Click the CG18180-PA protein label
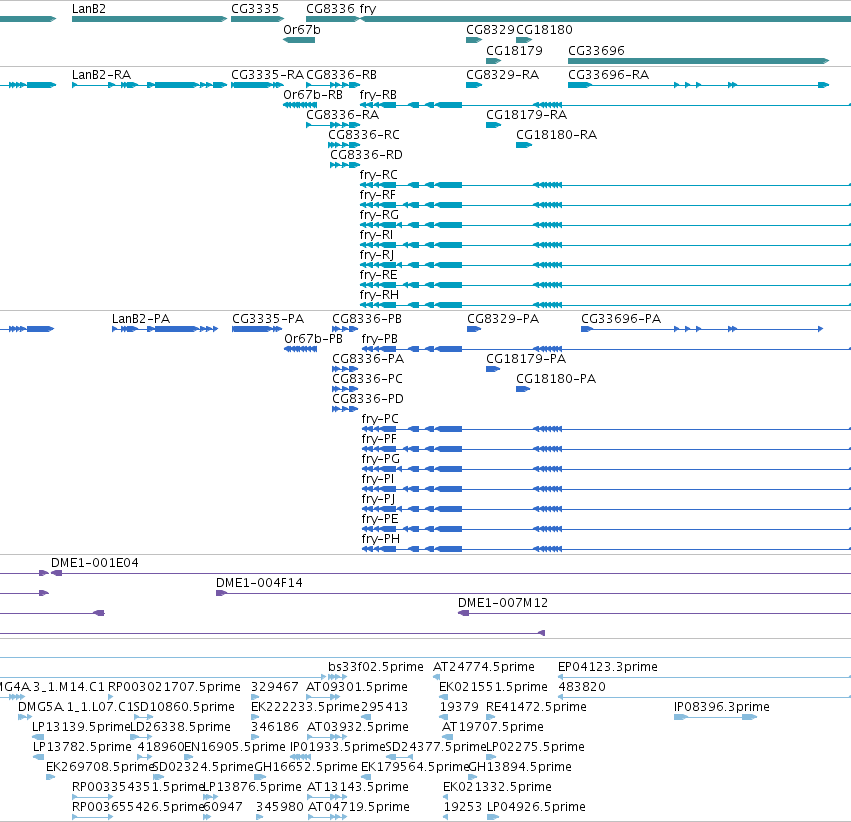 556,379
